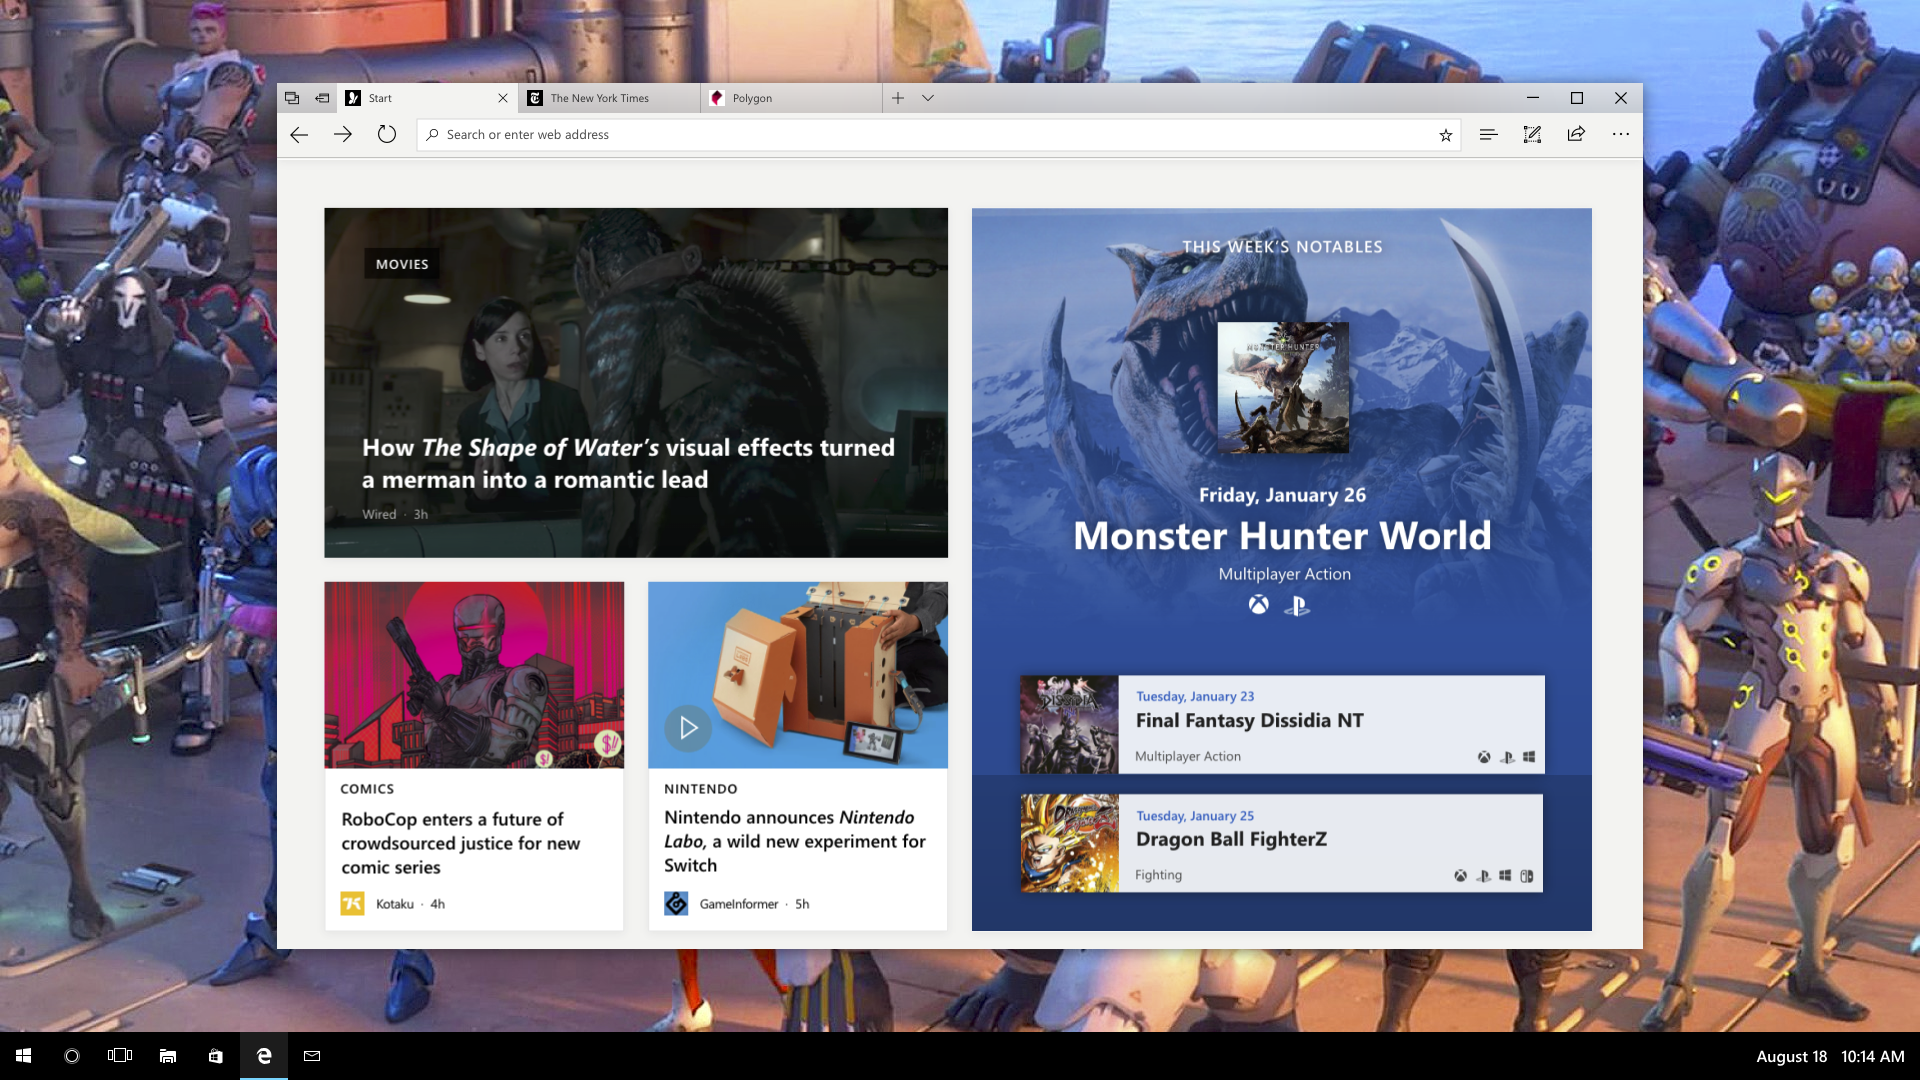Click Dragon Ball FighterZ cover thumbnail
The width and height of the screenshot is (1920, 1080).
pyautogui.click(x=1069, y=843)
